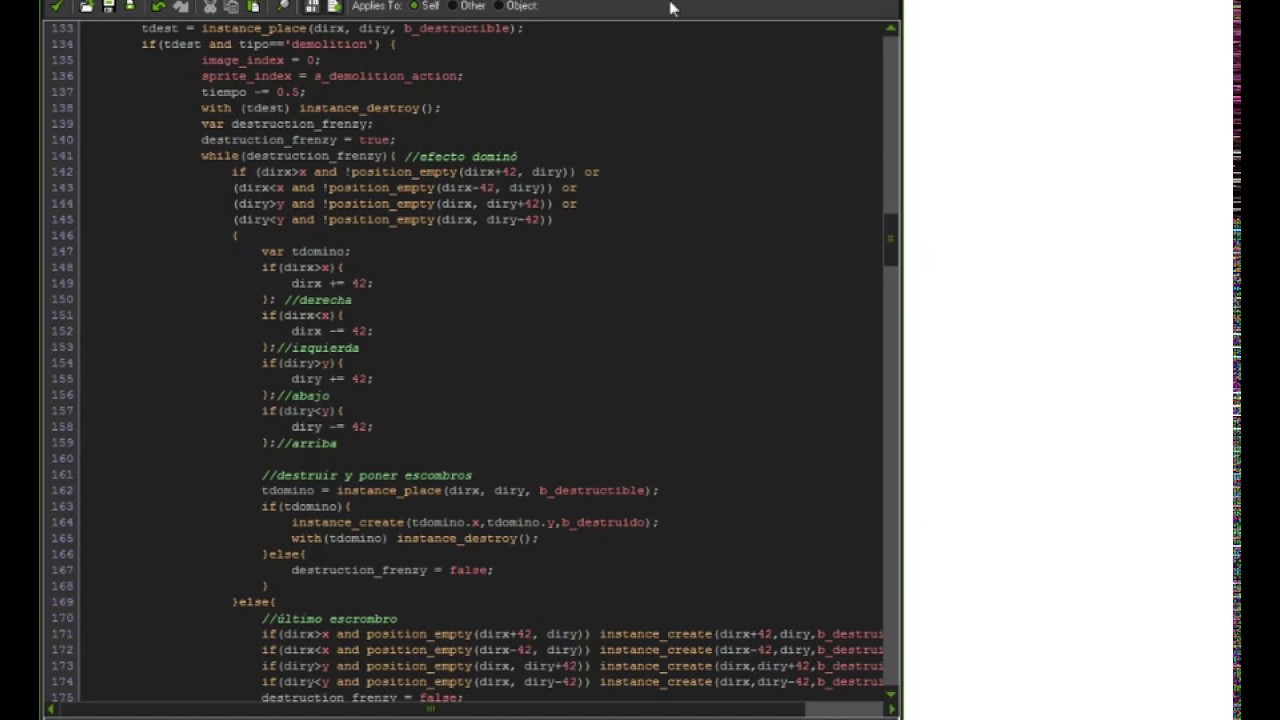Click 'image_index = 0;' on line 135

pos(261,60)
